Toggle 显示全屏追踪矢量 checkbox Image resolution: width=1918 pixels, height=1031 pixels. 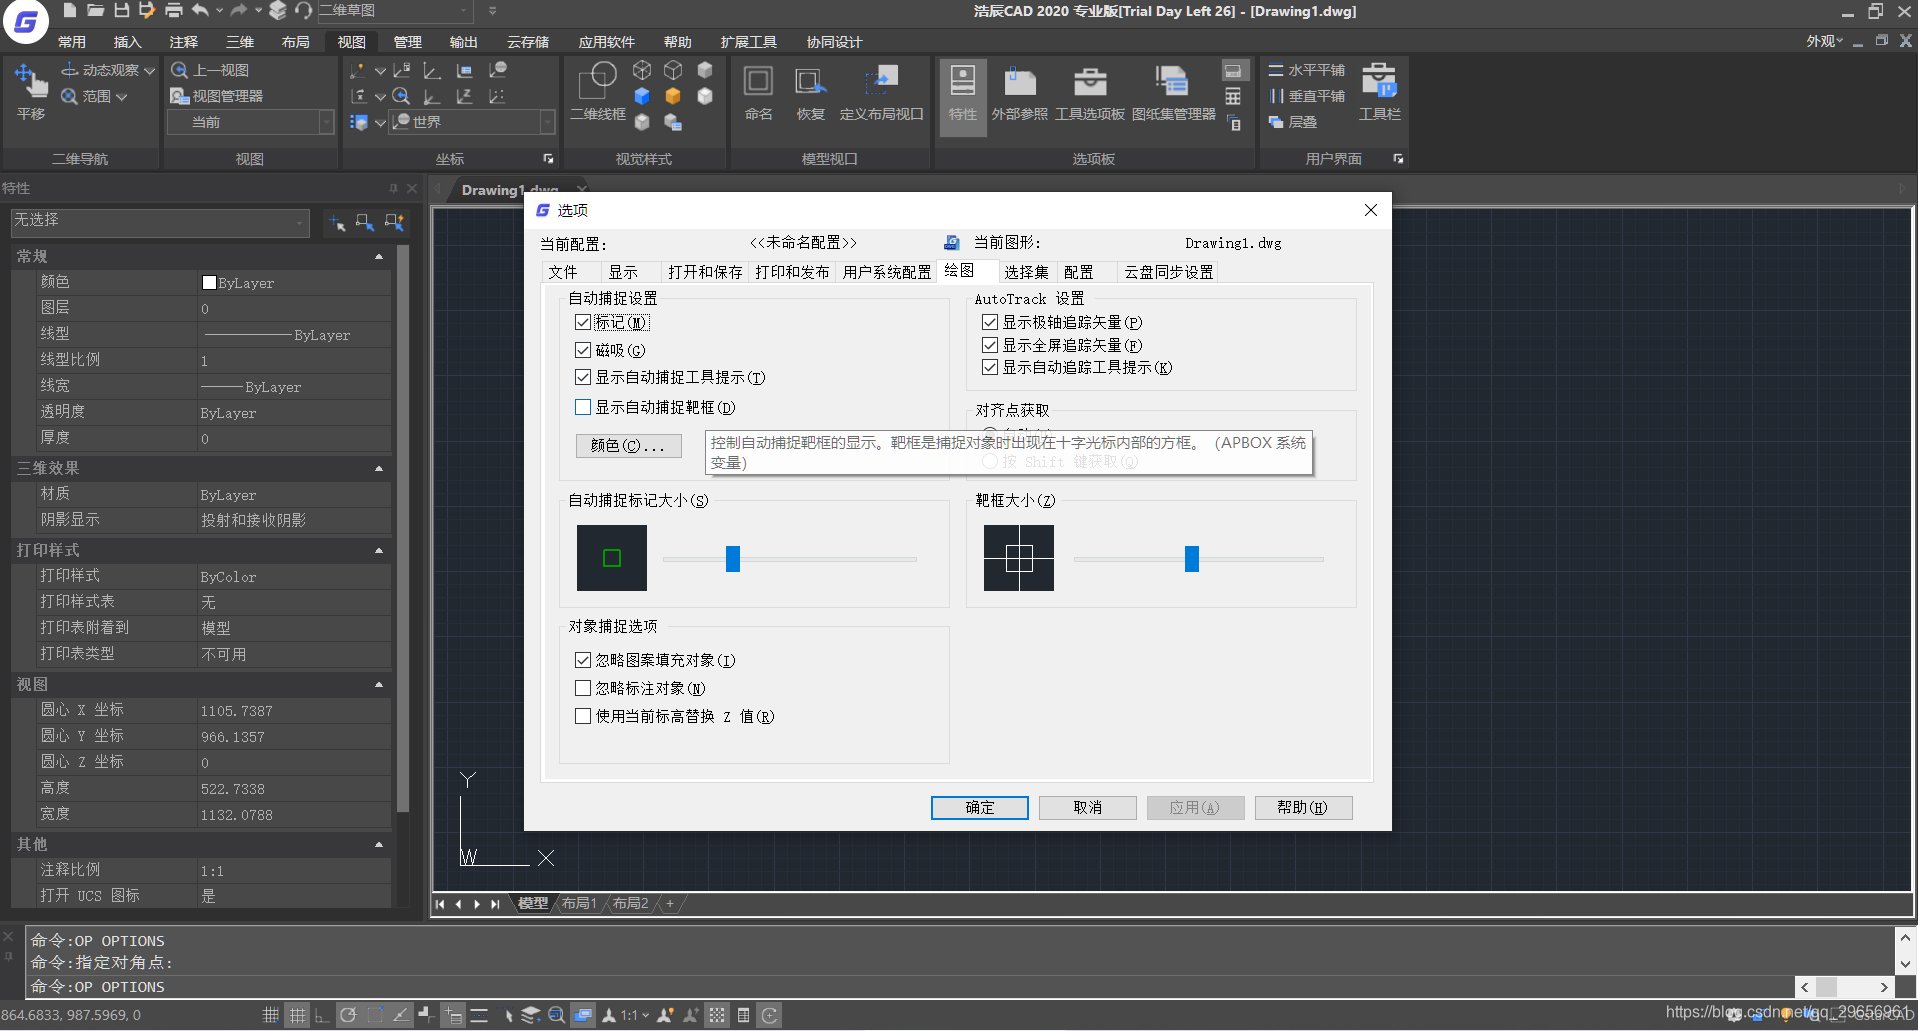pos(990,345)
